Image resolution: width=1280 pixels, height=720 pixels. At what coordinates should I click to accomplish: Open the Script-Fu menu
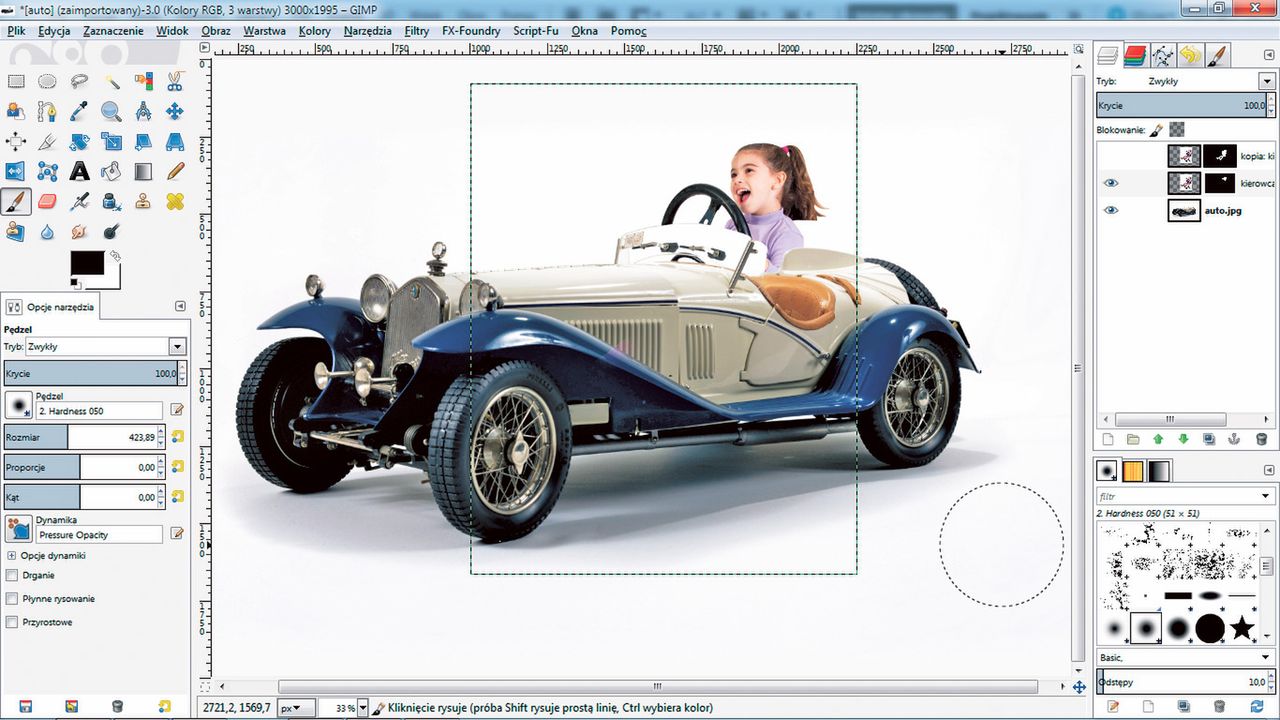(536, 31)
